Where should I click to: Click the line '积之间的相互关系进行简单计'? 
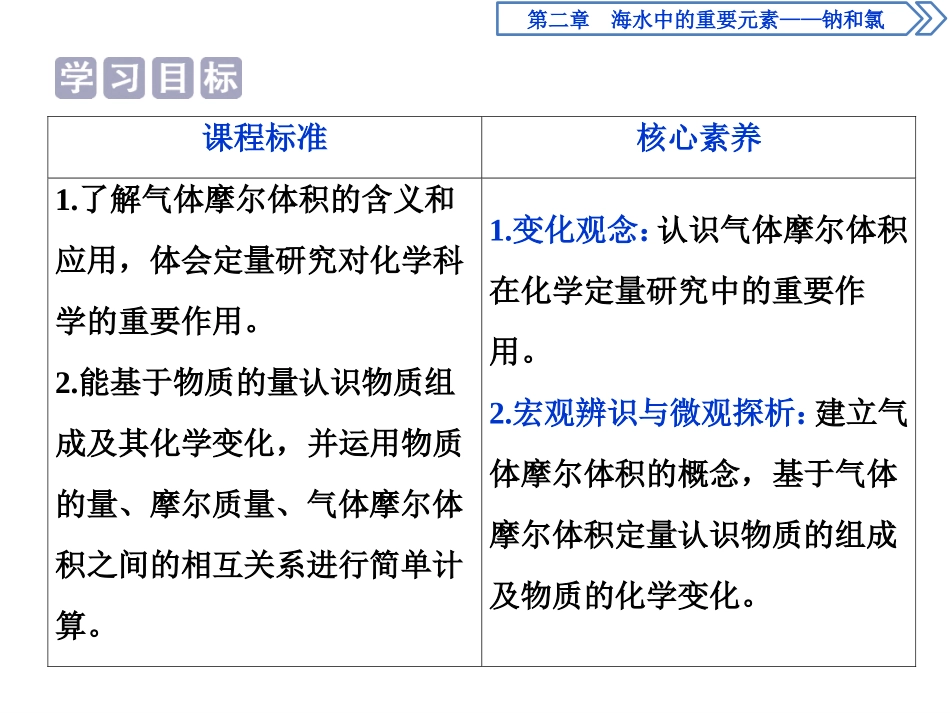coord(259,565)
